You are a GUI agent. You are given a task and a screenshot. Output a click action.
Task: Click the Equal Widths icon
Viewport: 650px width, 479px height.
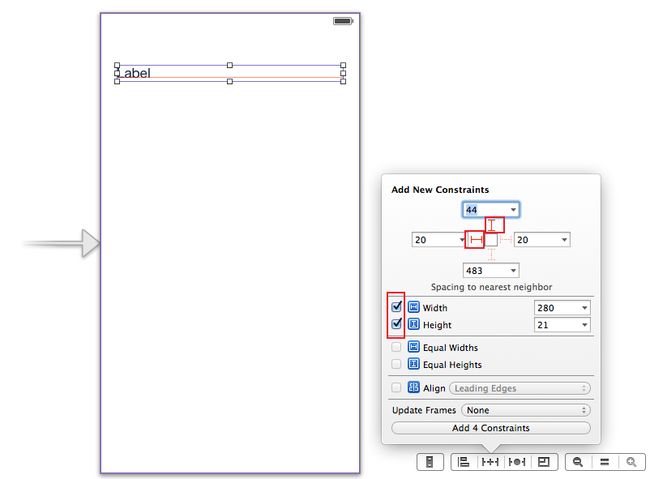tap(413, 347)
